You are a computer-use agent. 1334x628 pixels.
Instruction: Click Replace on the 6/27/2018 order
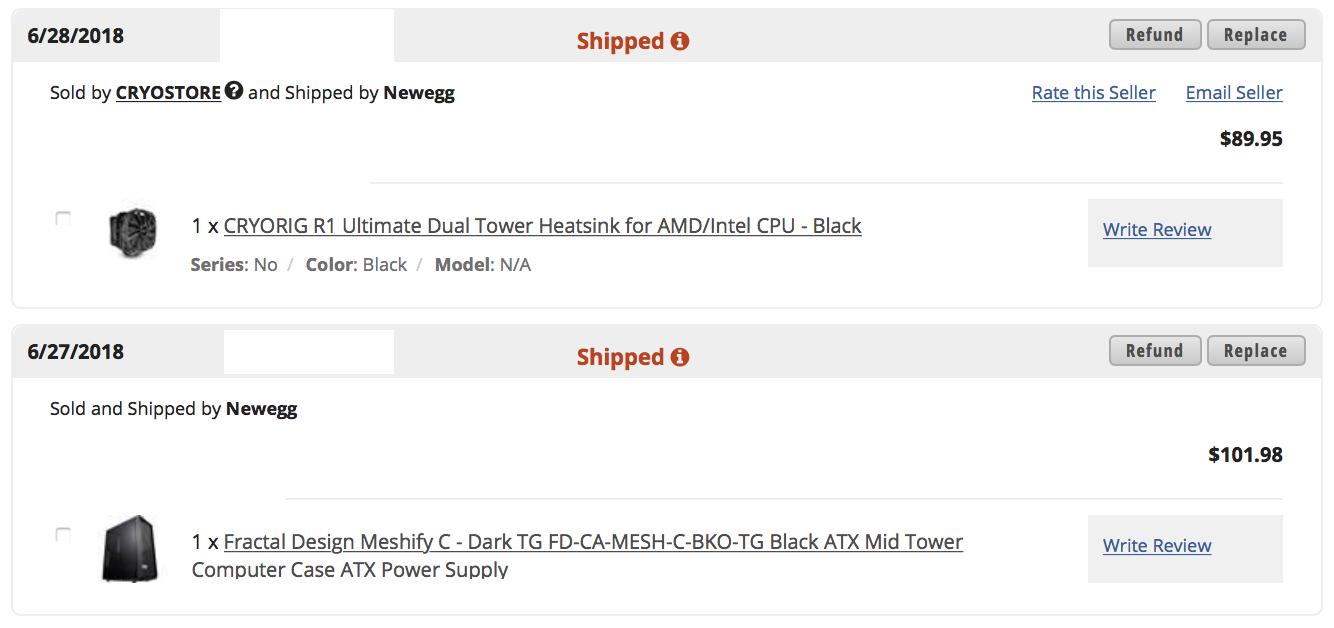1255,351
